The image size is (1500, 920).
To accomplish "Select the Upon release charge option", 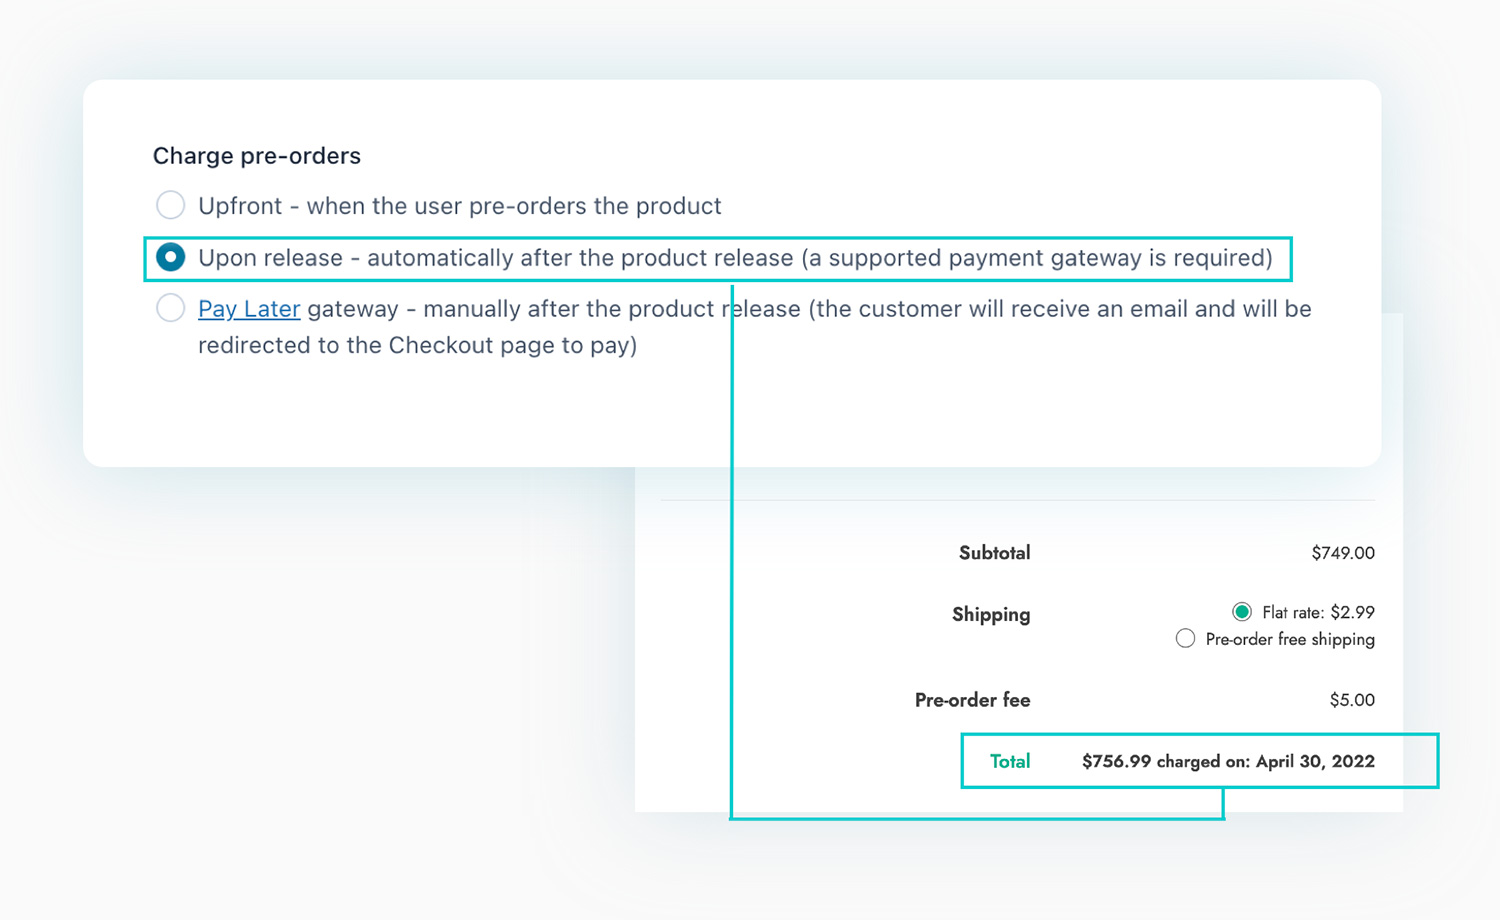I will (x=170, y=257).
